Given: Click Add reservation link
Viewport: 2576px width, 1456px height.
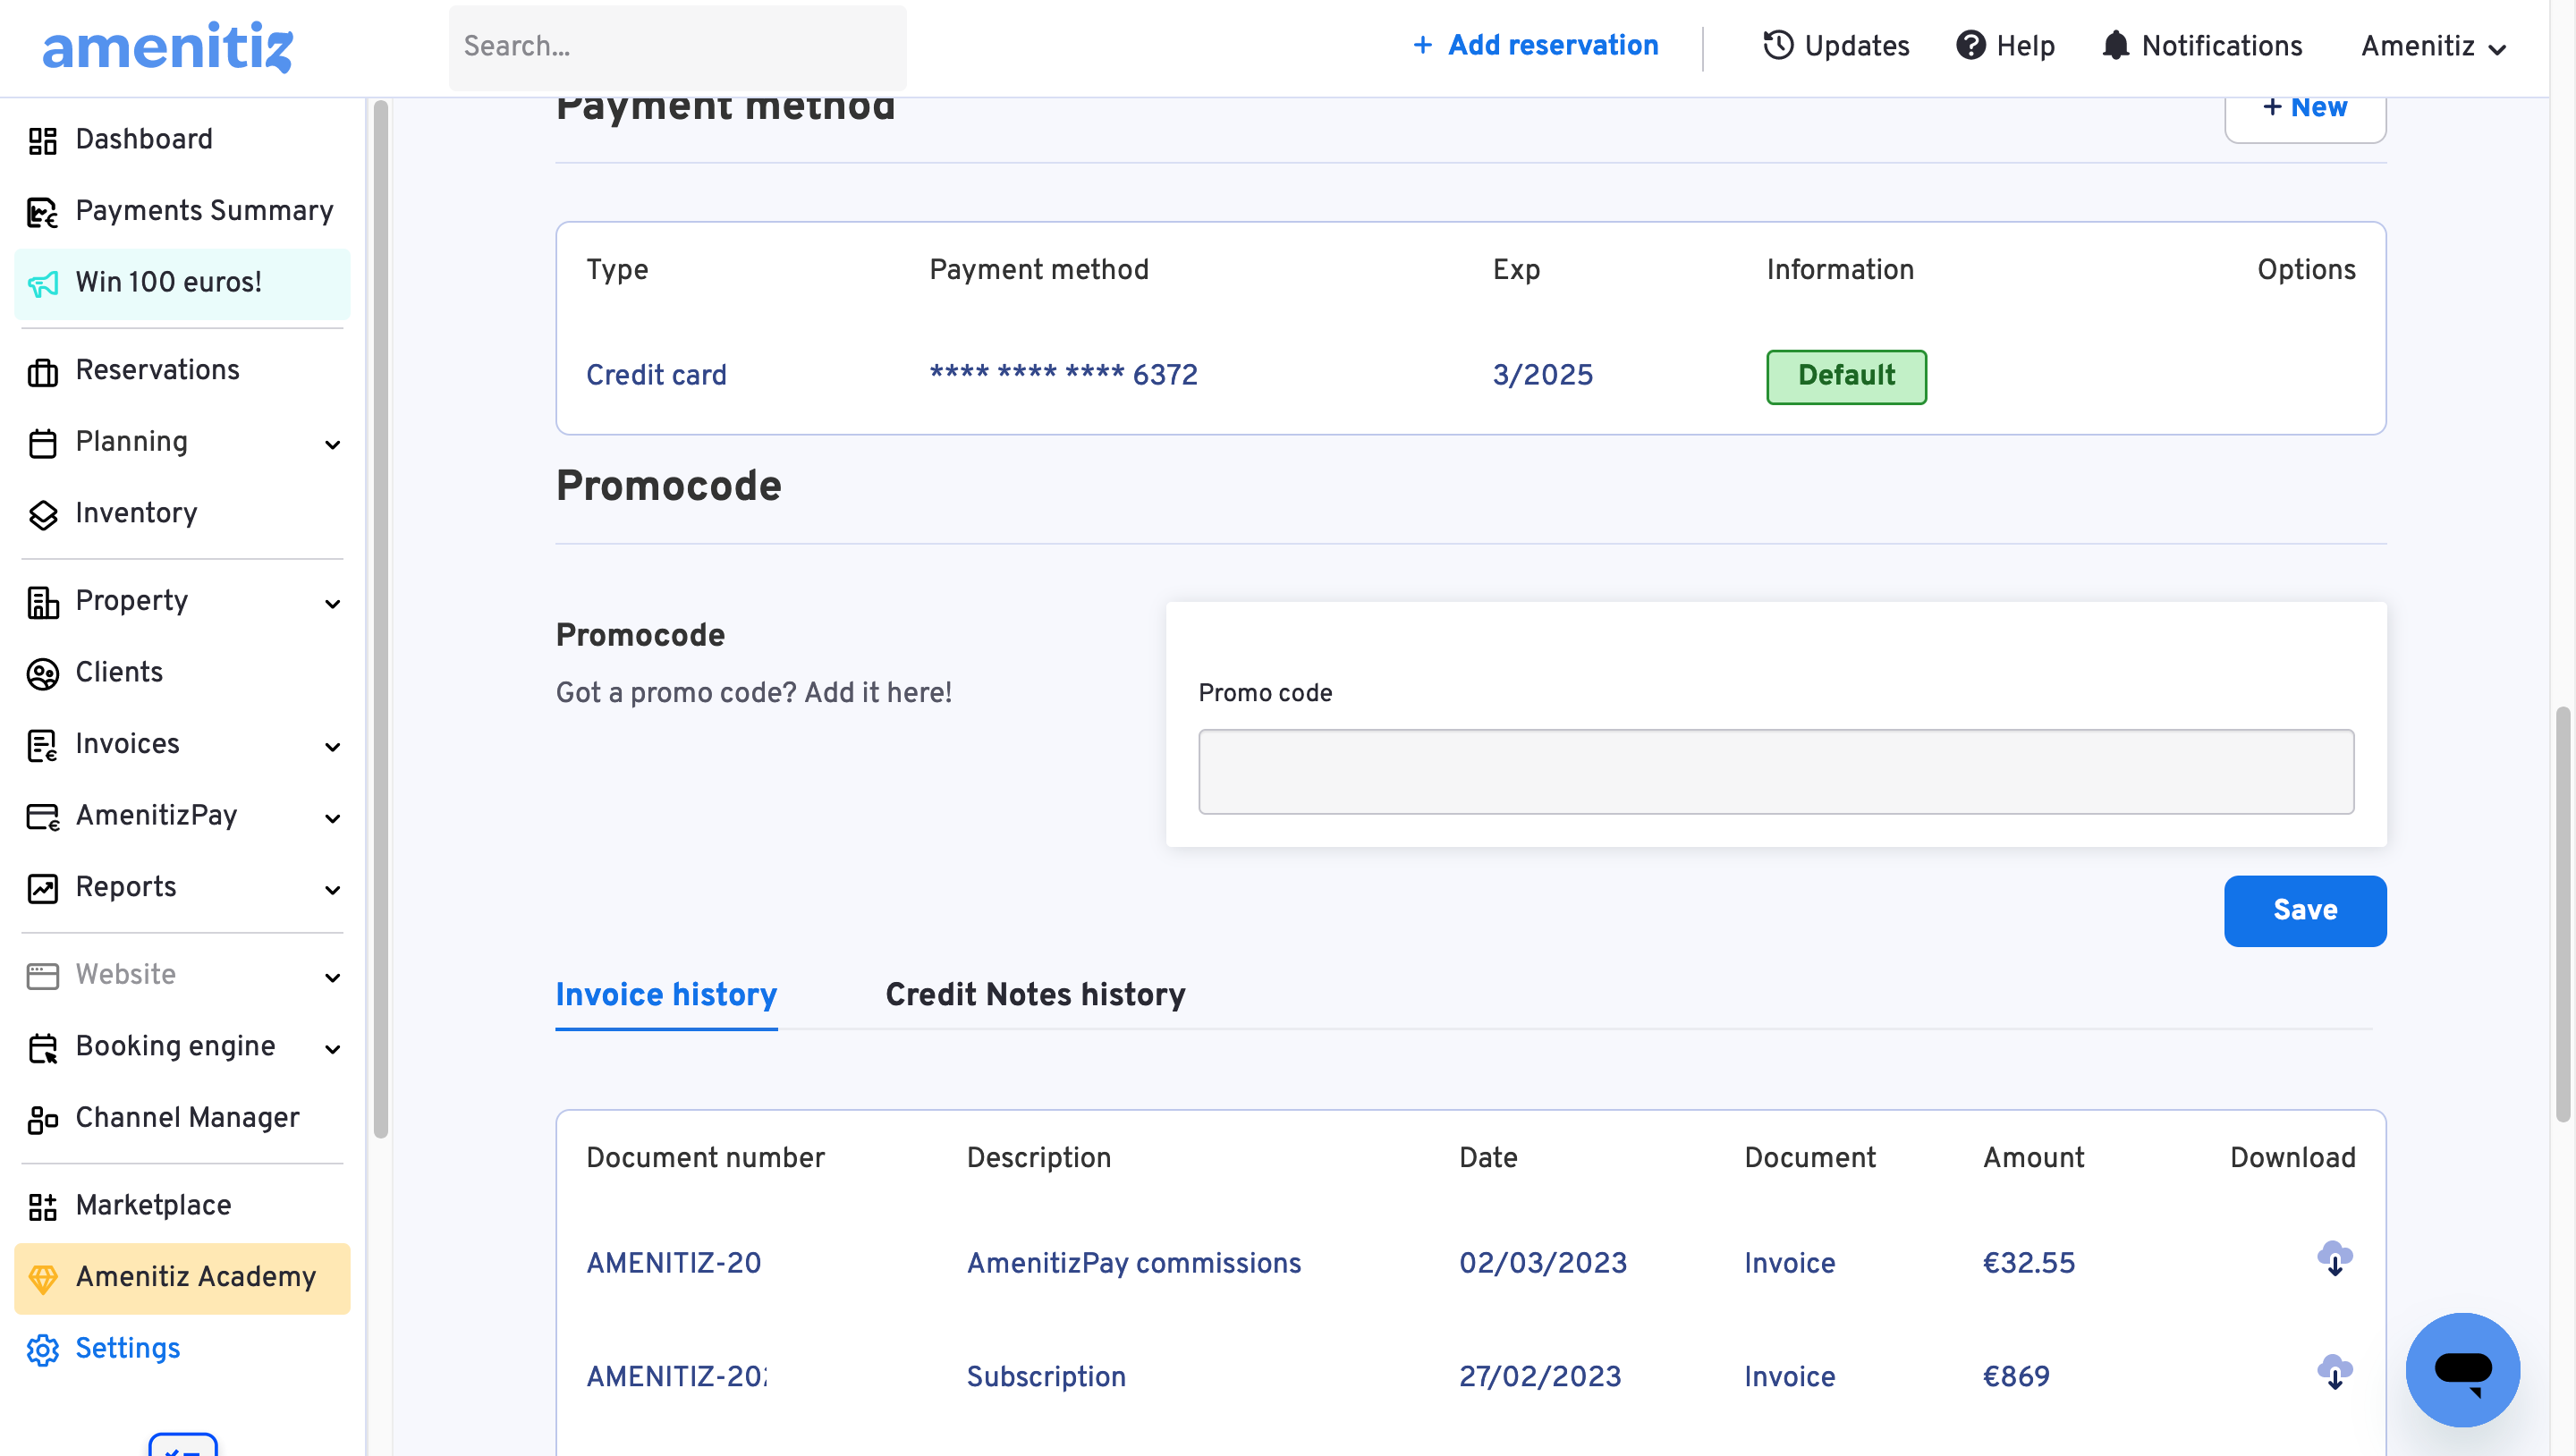Looking at the screenshot, I should (x=1535, y=45).
